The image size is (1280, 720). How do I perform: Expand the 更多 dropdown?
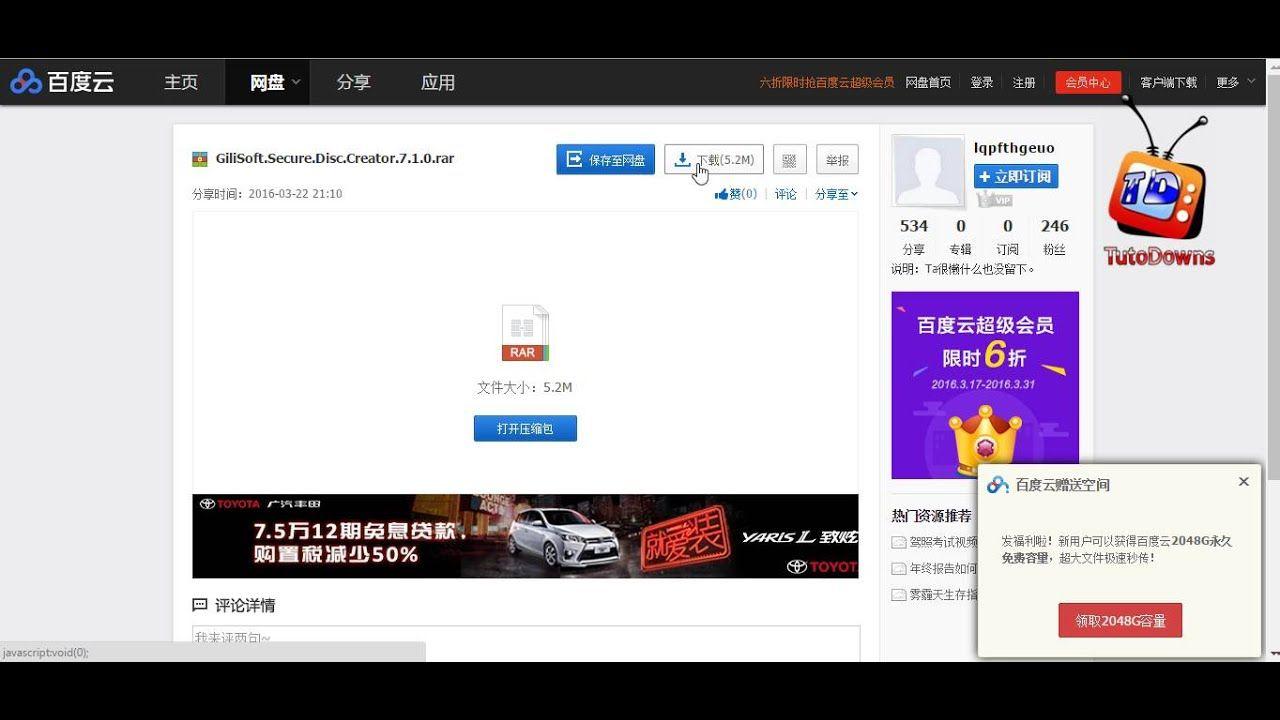pos(1235,82)
